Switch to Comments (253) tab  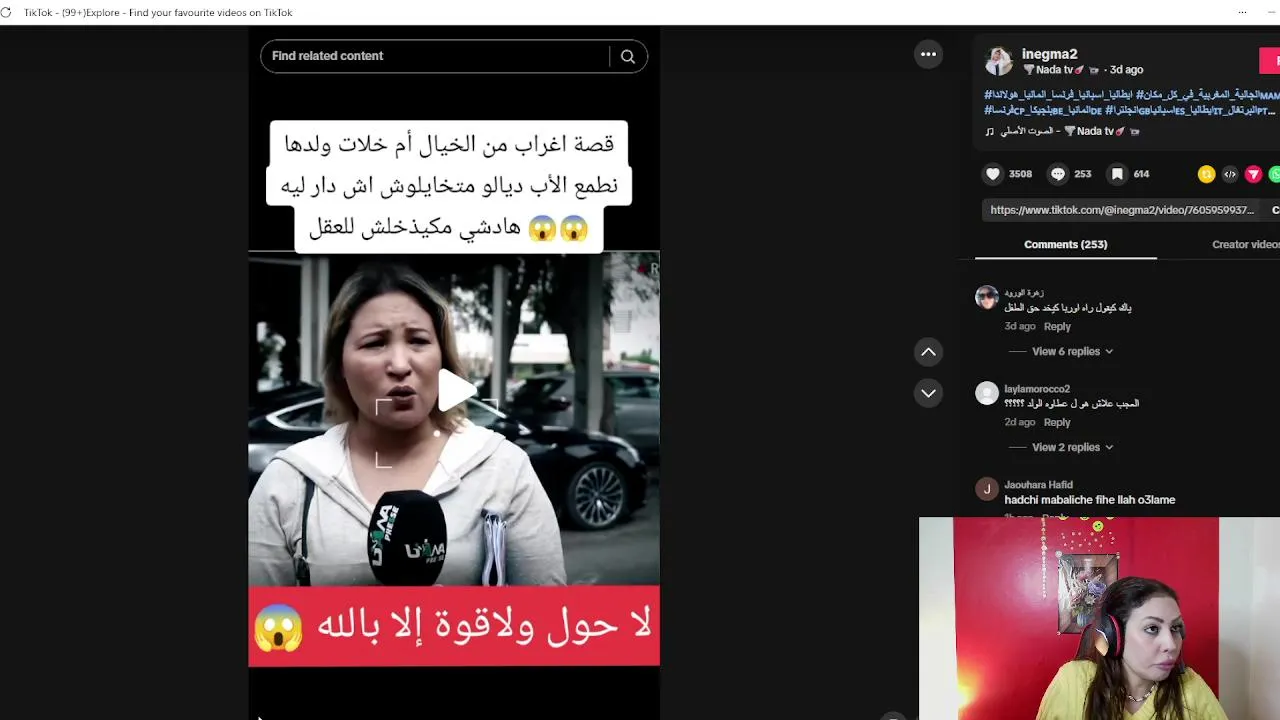(x=1065, y=244)
